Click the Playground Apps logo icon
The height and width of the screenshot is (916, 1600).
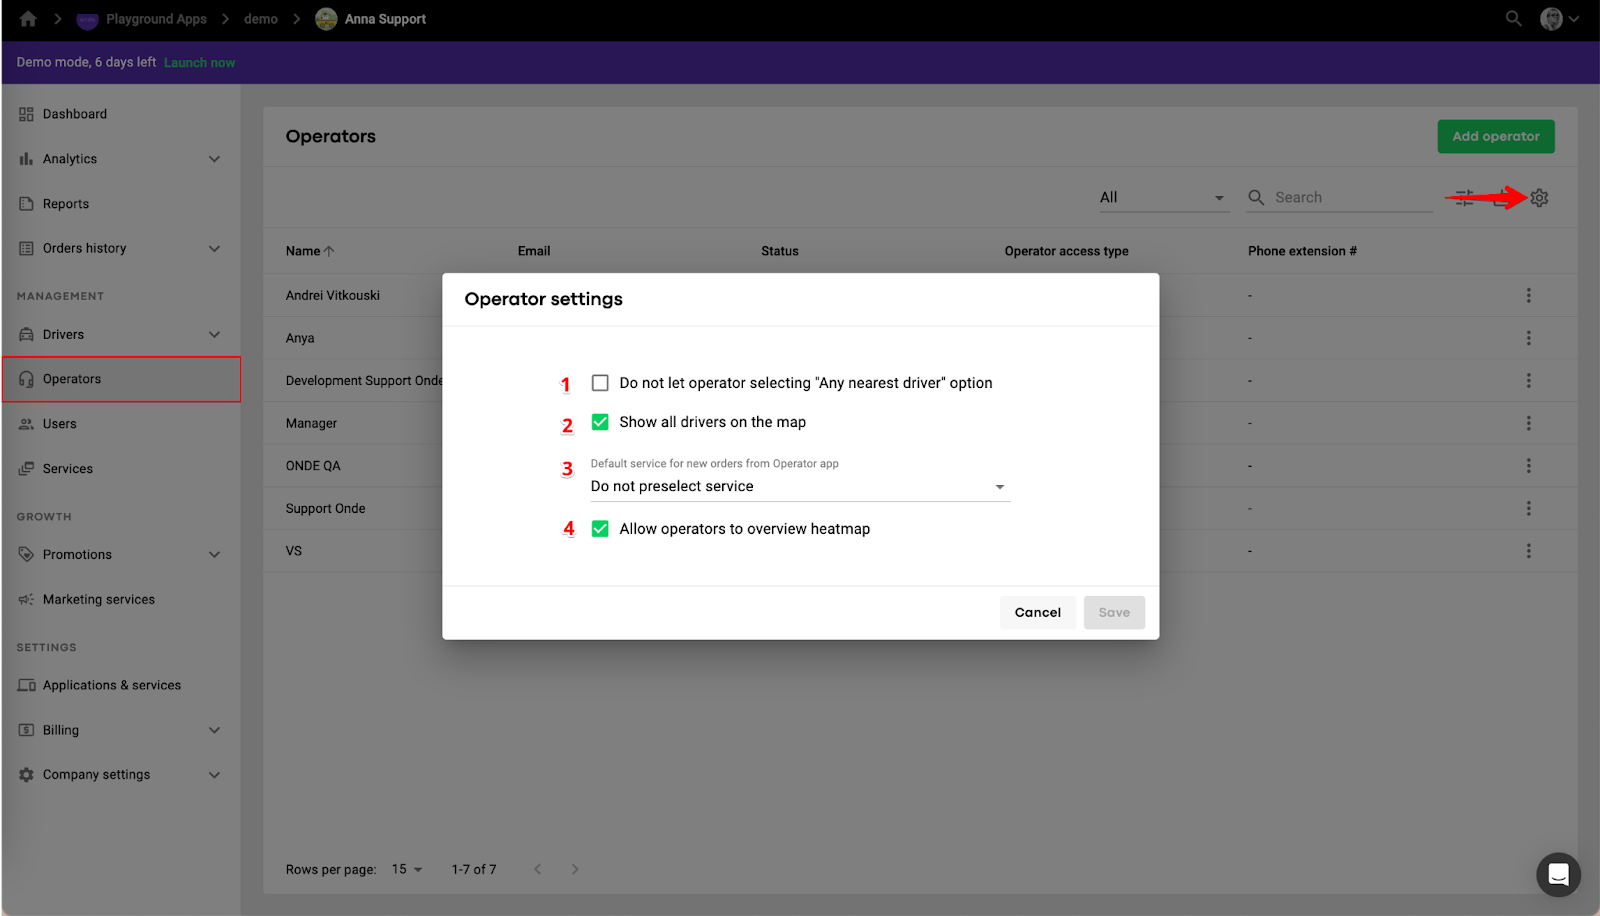click(x=88, y=19)
